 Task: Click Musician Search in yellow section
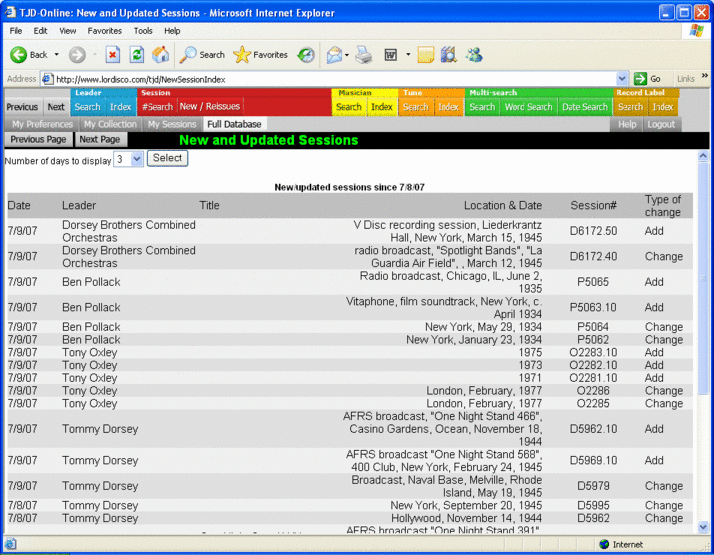click(x=348, y=107)
